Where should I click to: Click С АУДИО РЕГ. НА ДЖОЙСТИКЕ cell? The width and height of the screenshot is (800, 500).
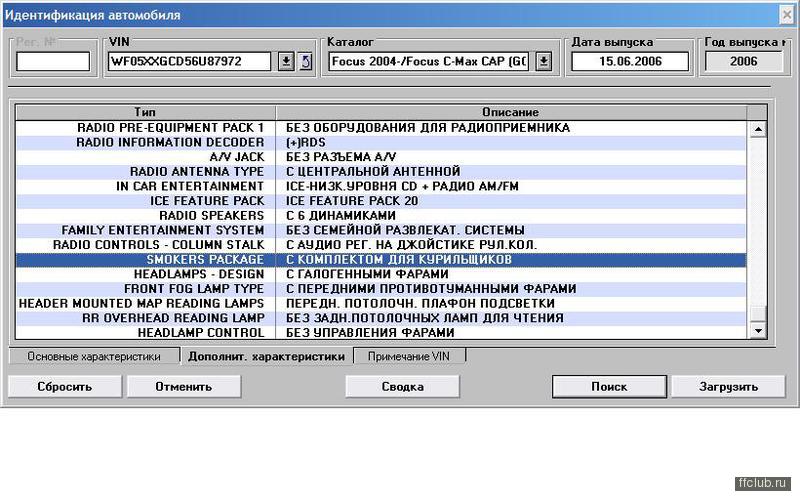[x=511, y=245]
